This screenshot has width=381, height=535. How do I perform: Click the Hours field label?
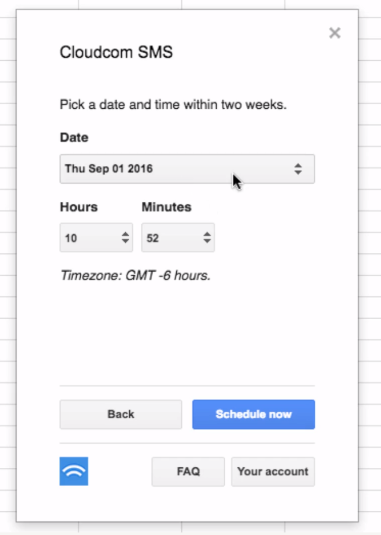pos(79,207)
